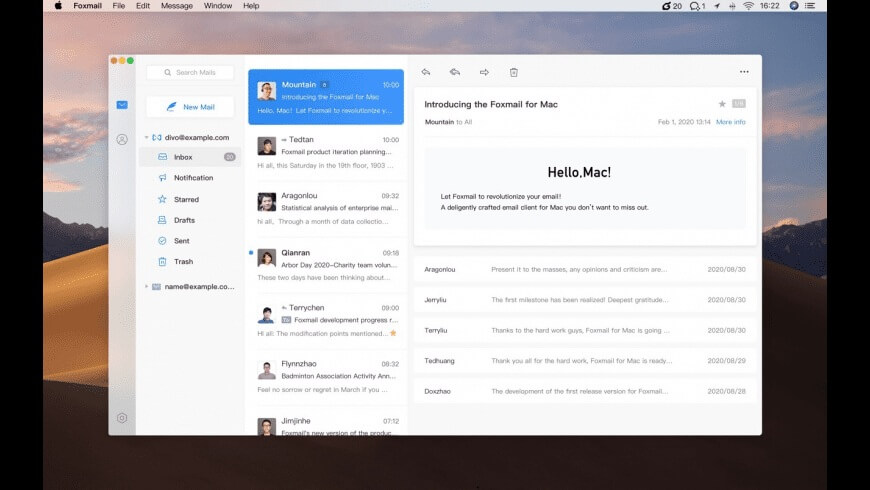Open the Trash folder
This screenshot has height=490, width=870.
(x=190, y=261)
